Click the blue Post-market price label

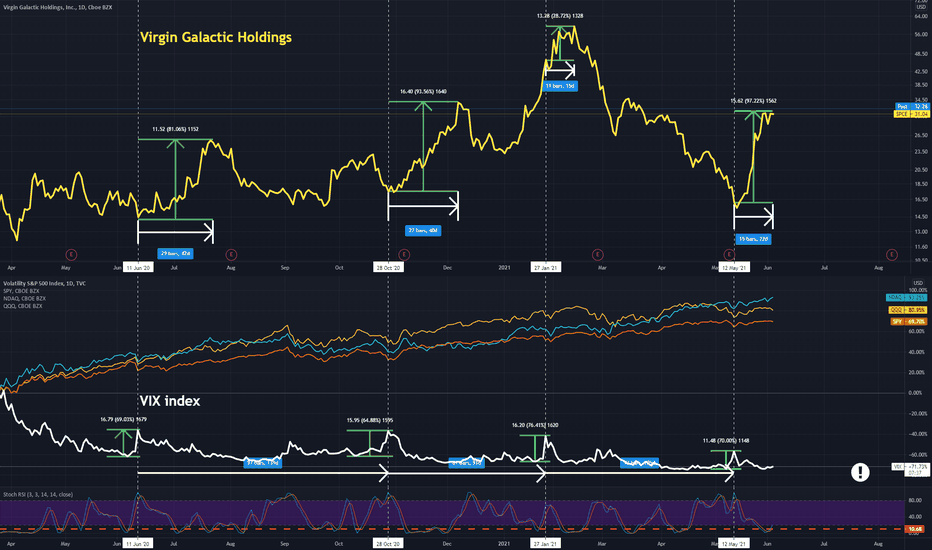[x=912, y=106]
